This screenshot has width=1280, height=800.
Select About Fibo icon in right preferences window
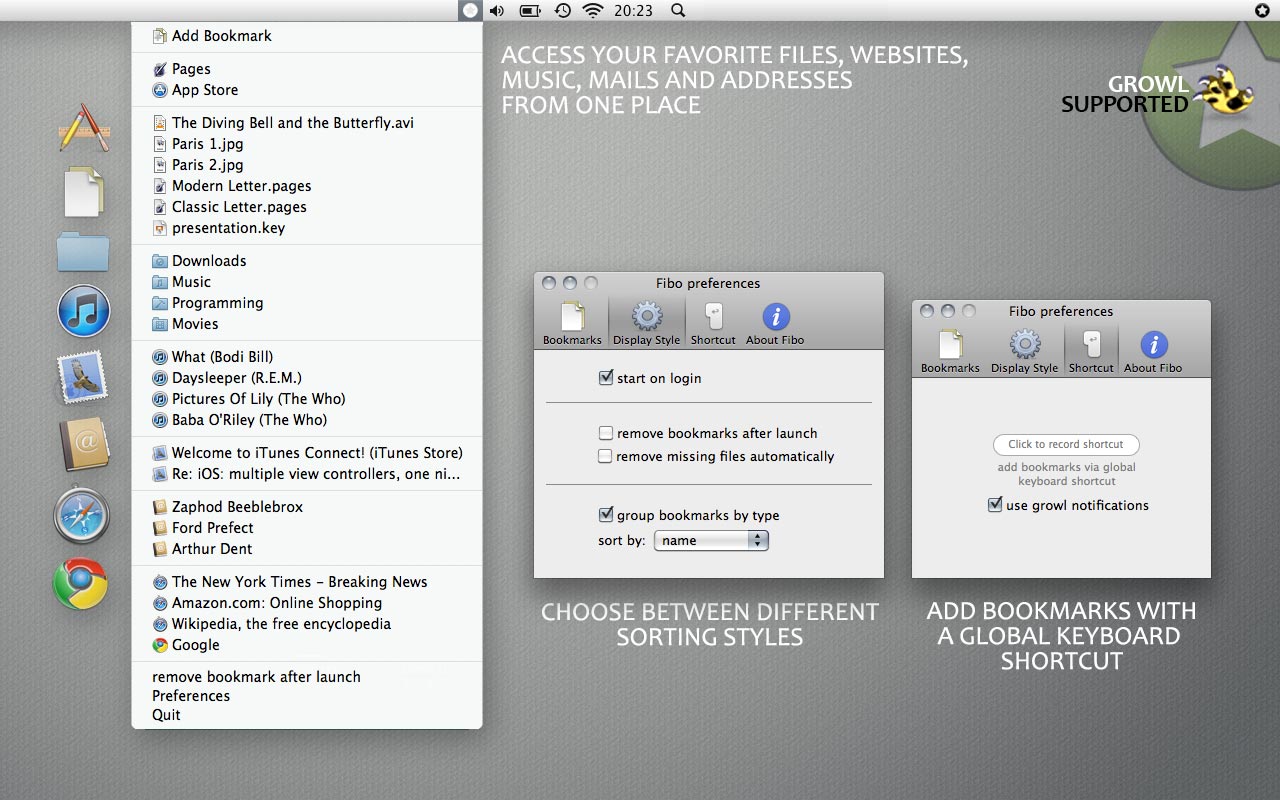1153,351
